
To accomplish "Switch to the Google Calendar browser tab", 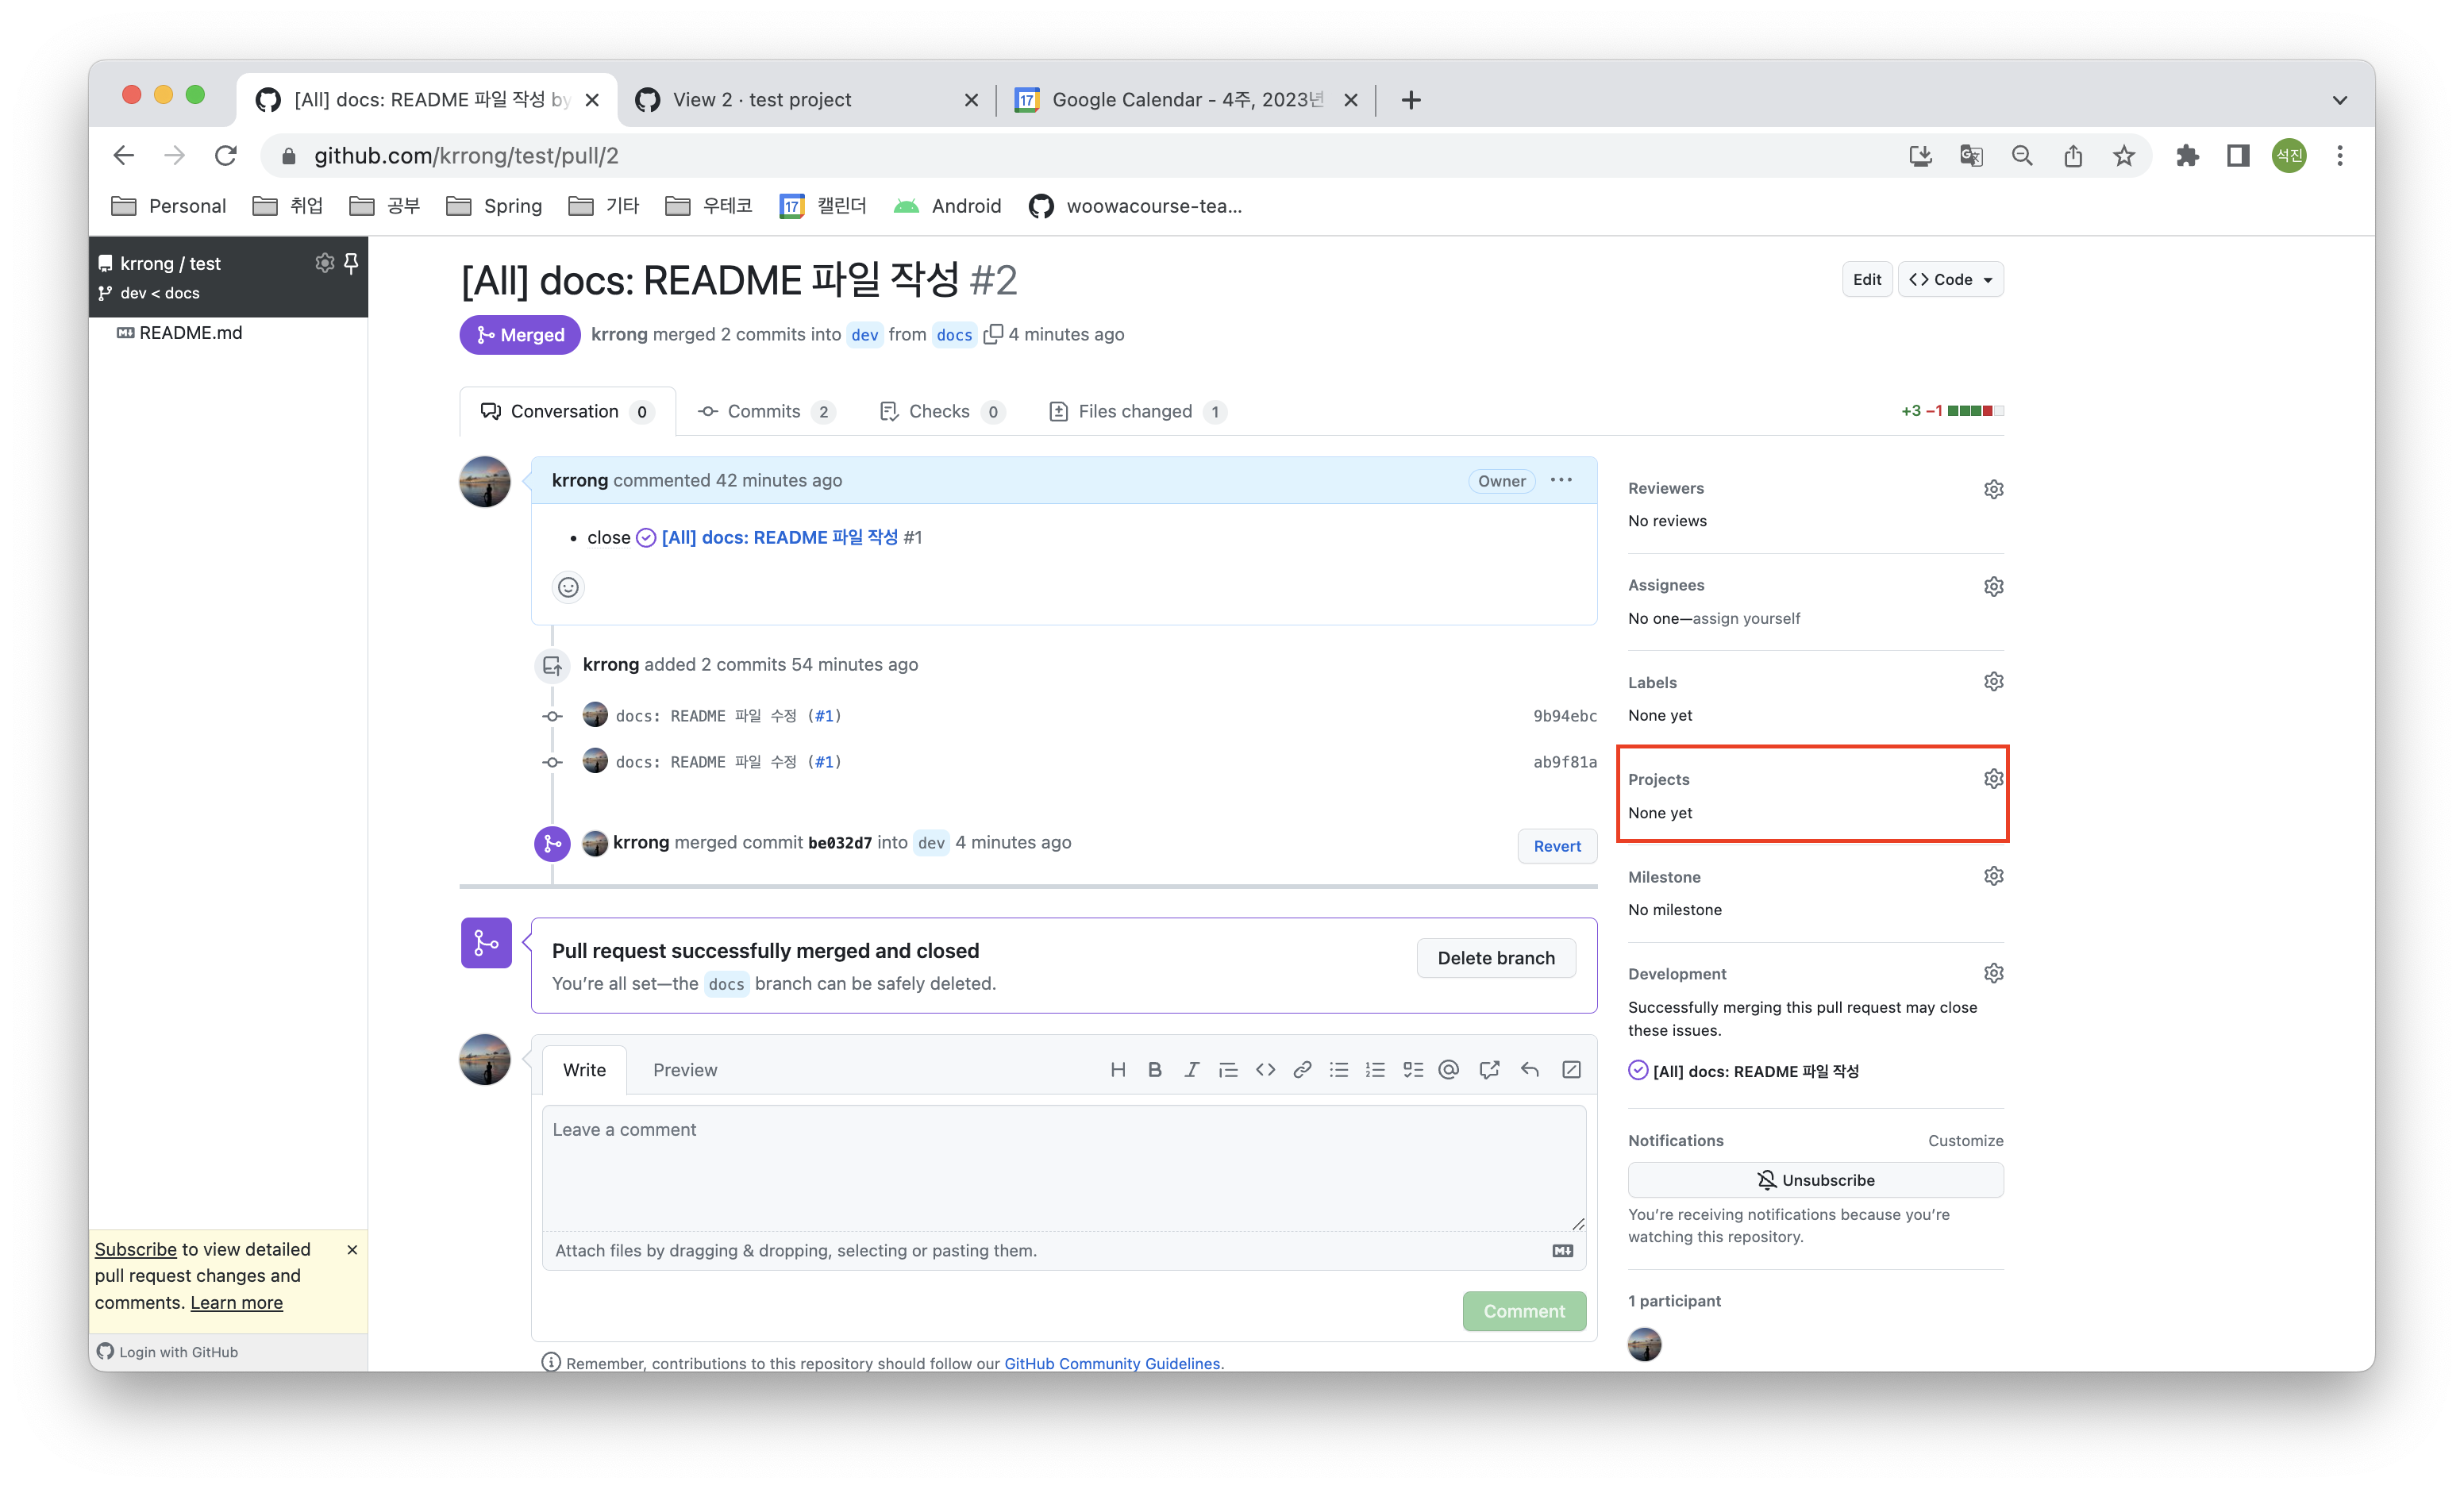I will [1186, 99].
